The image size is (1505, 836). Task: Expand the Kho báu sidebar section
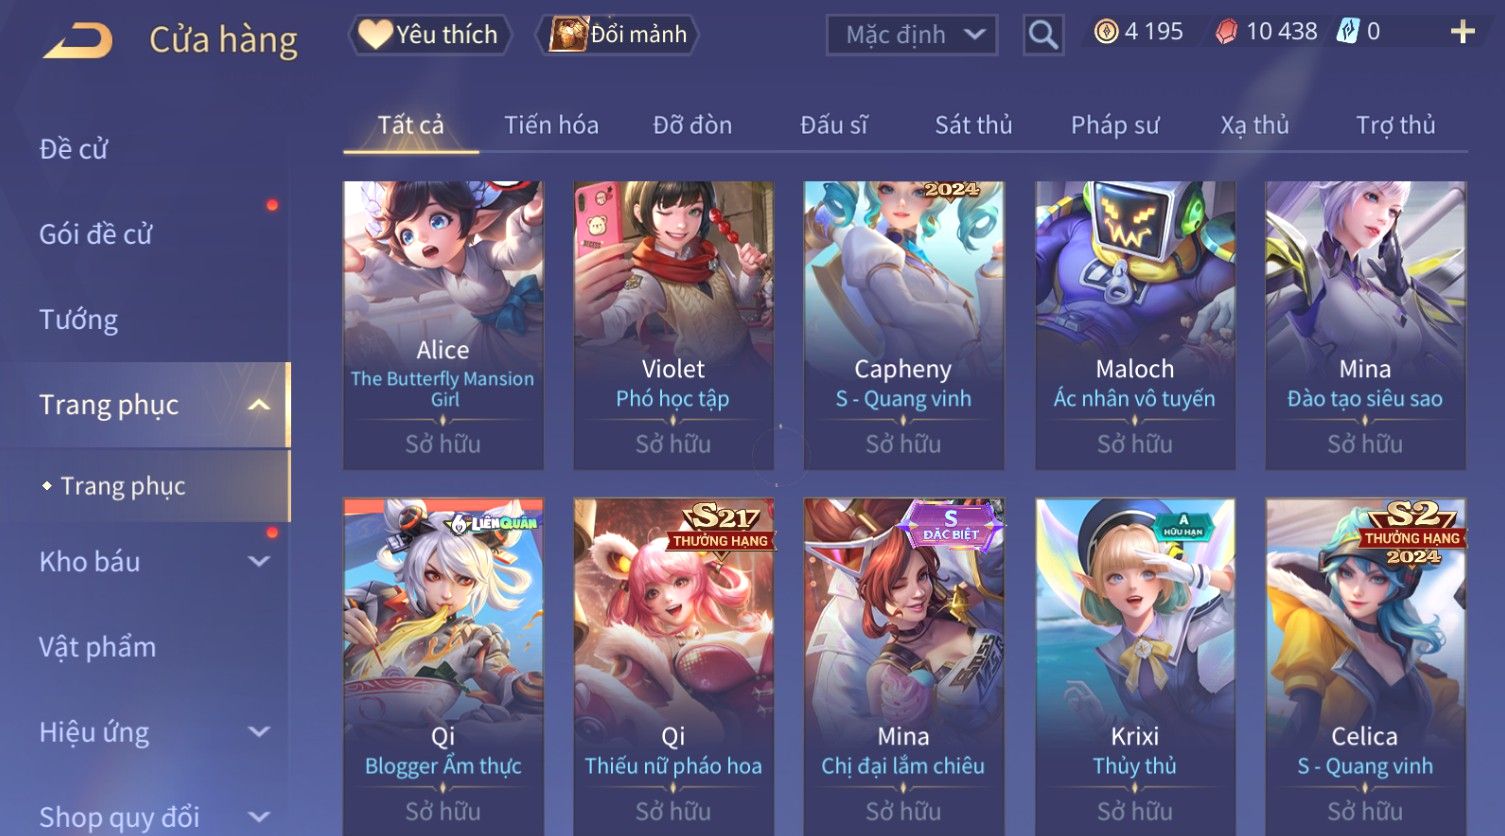click(x=259, y=562)
